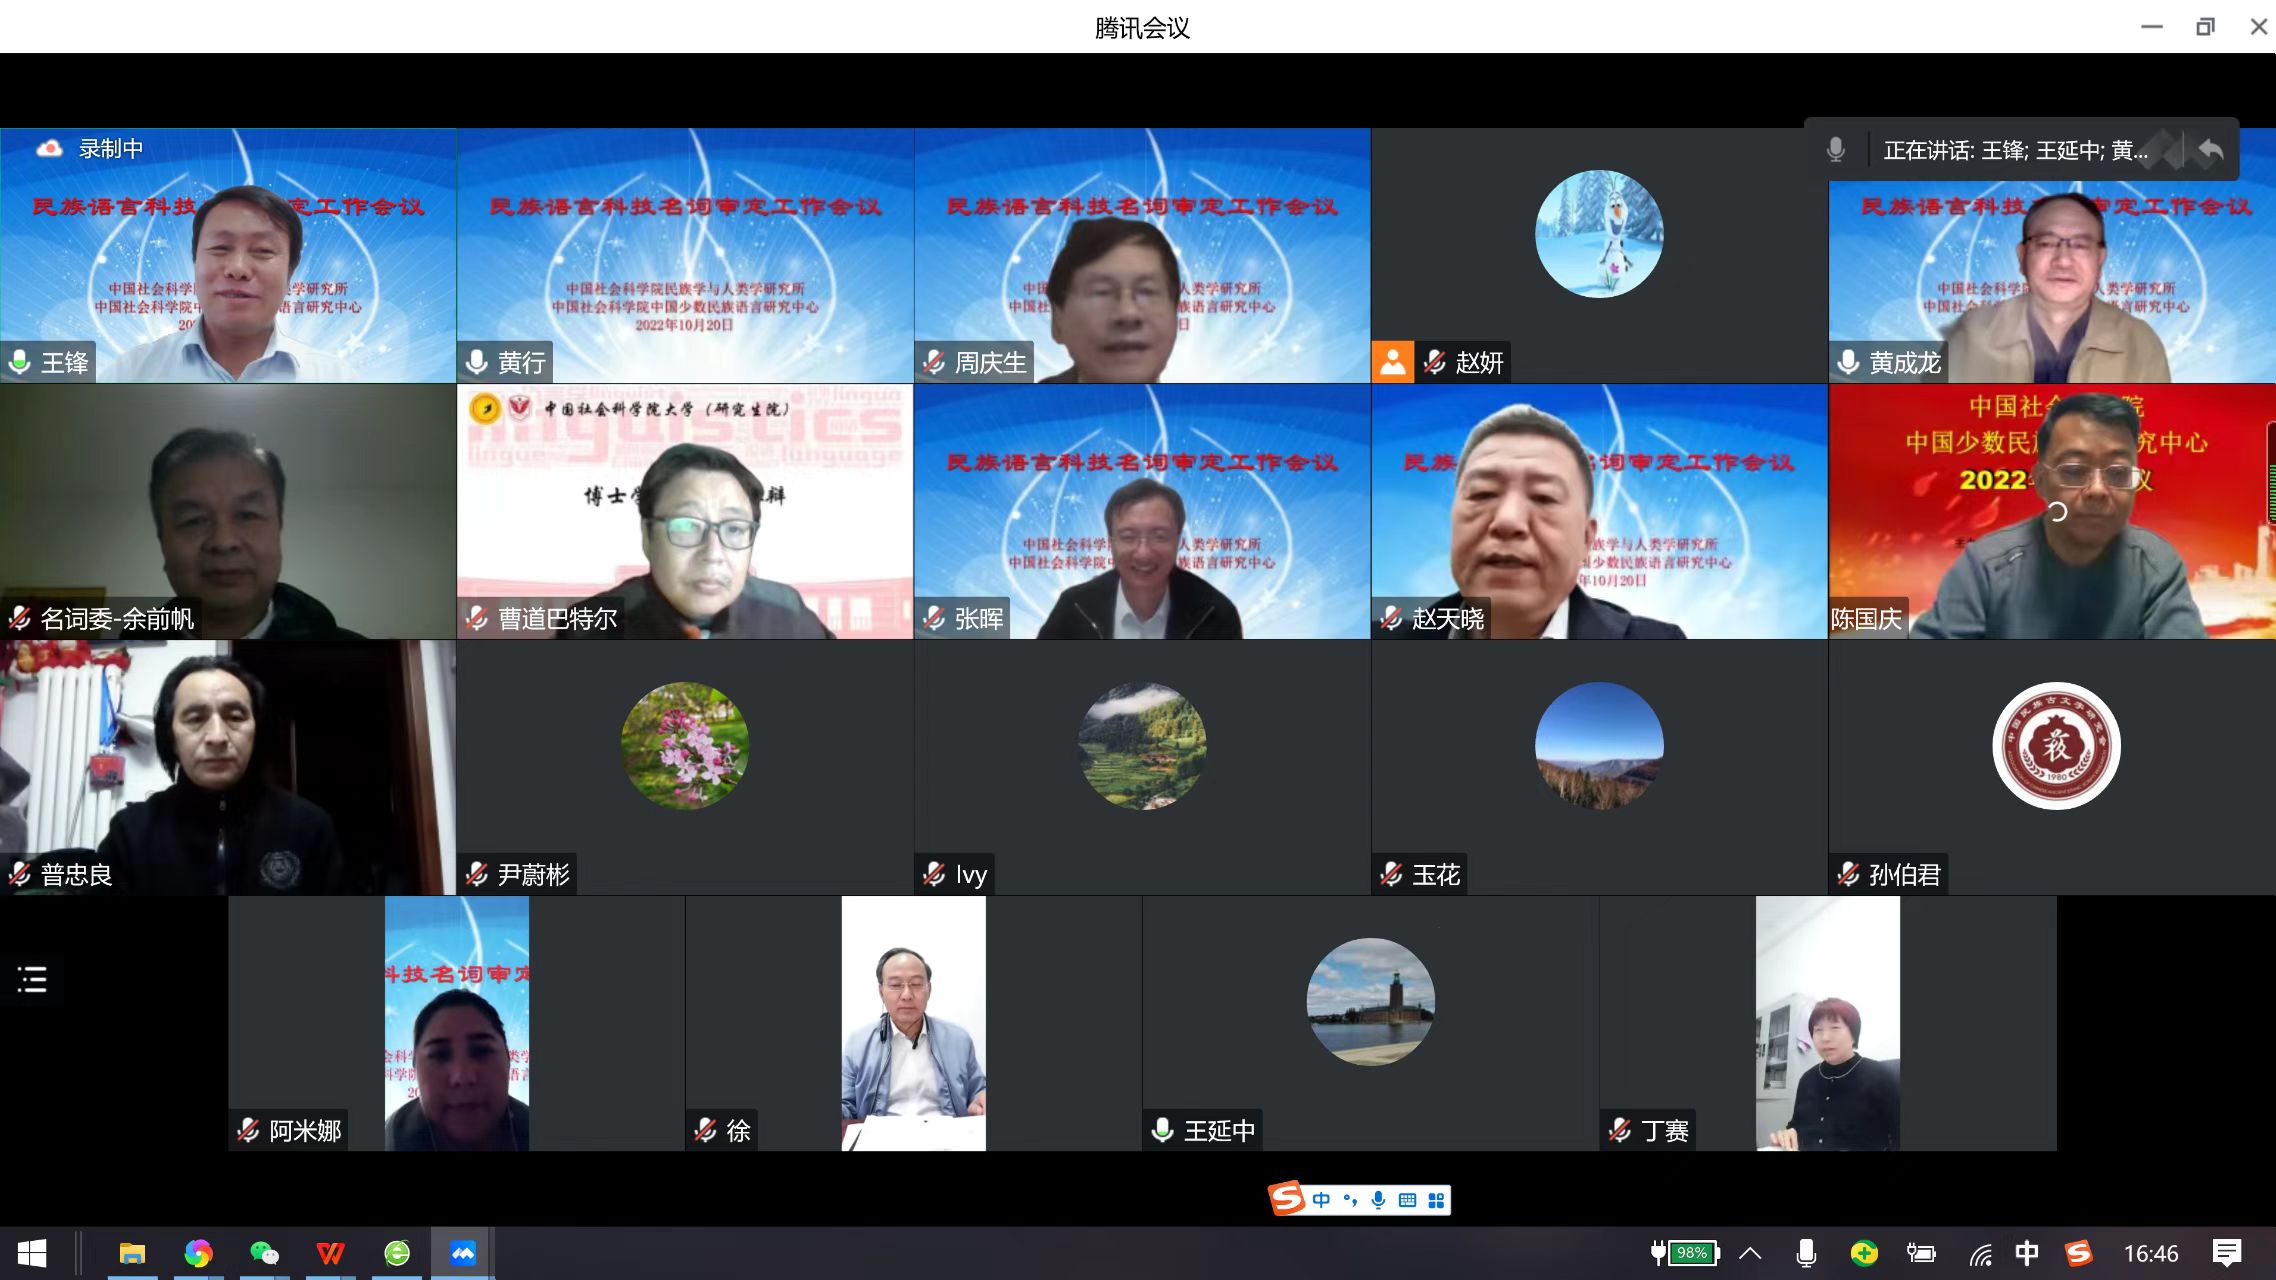Click the orange host badge beside 赵妍
This screenshot has height=1280, width=2276.
[x=1392, y=362]
